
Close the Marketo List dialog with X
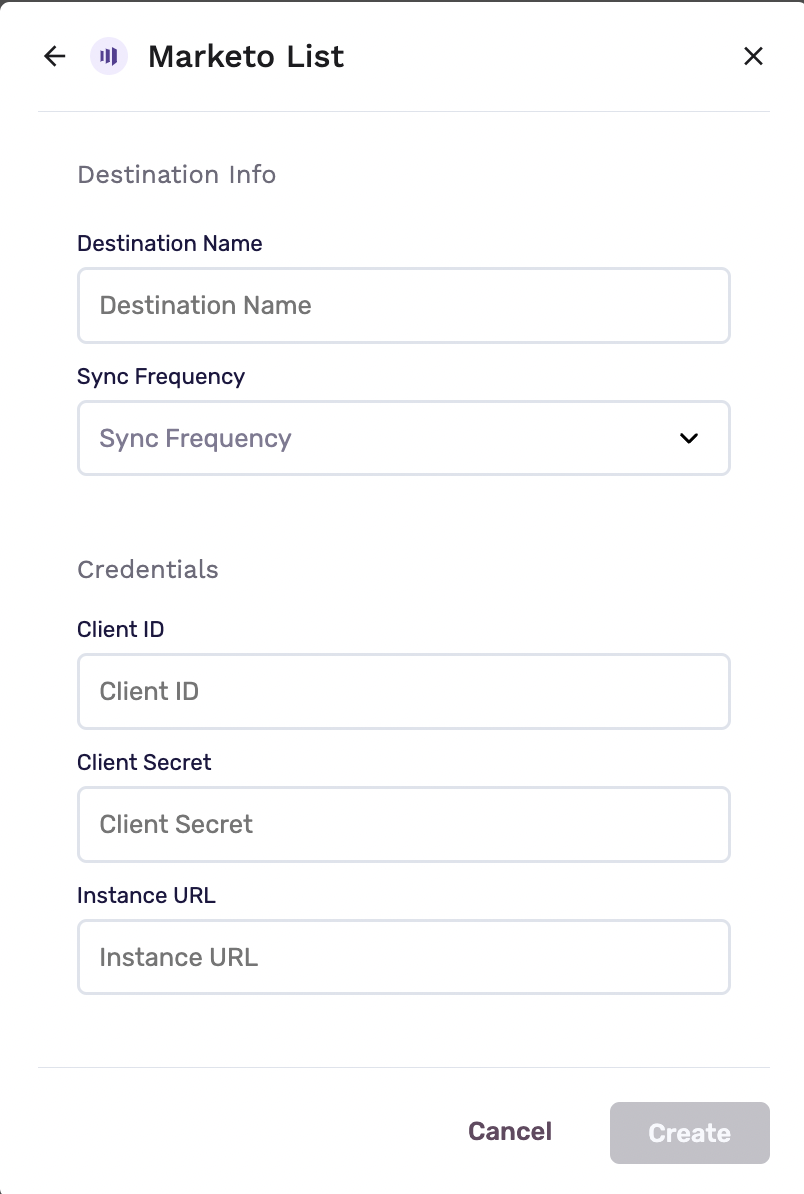753,56
